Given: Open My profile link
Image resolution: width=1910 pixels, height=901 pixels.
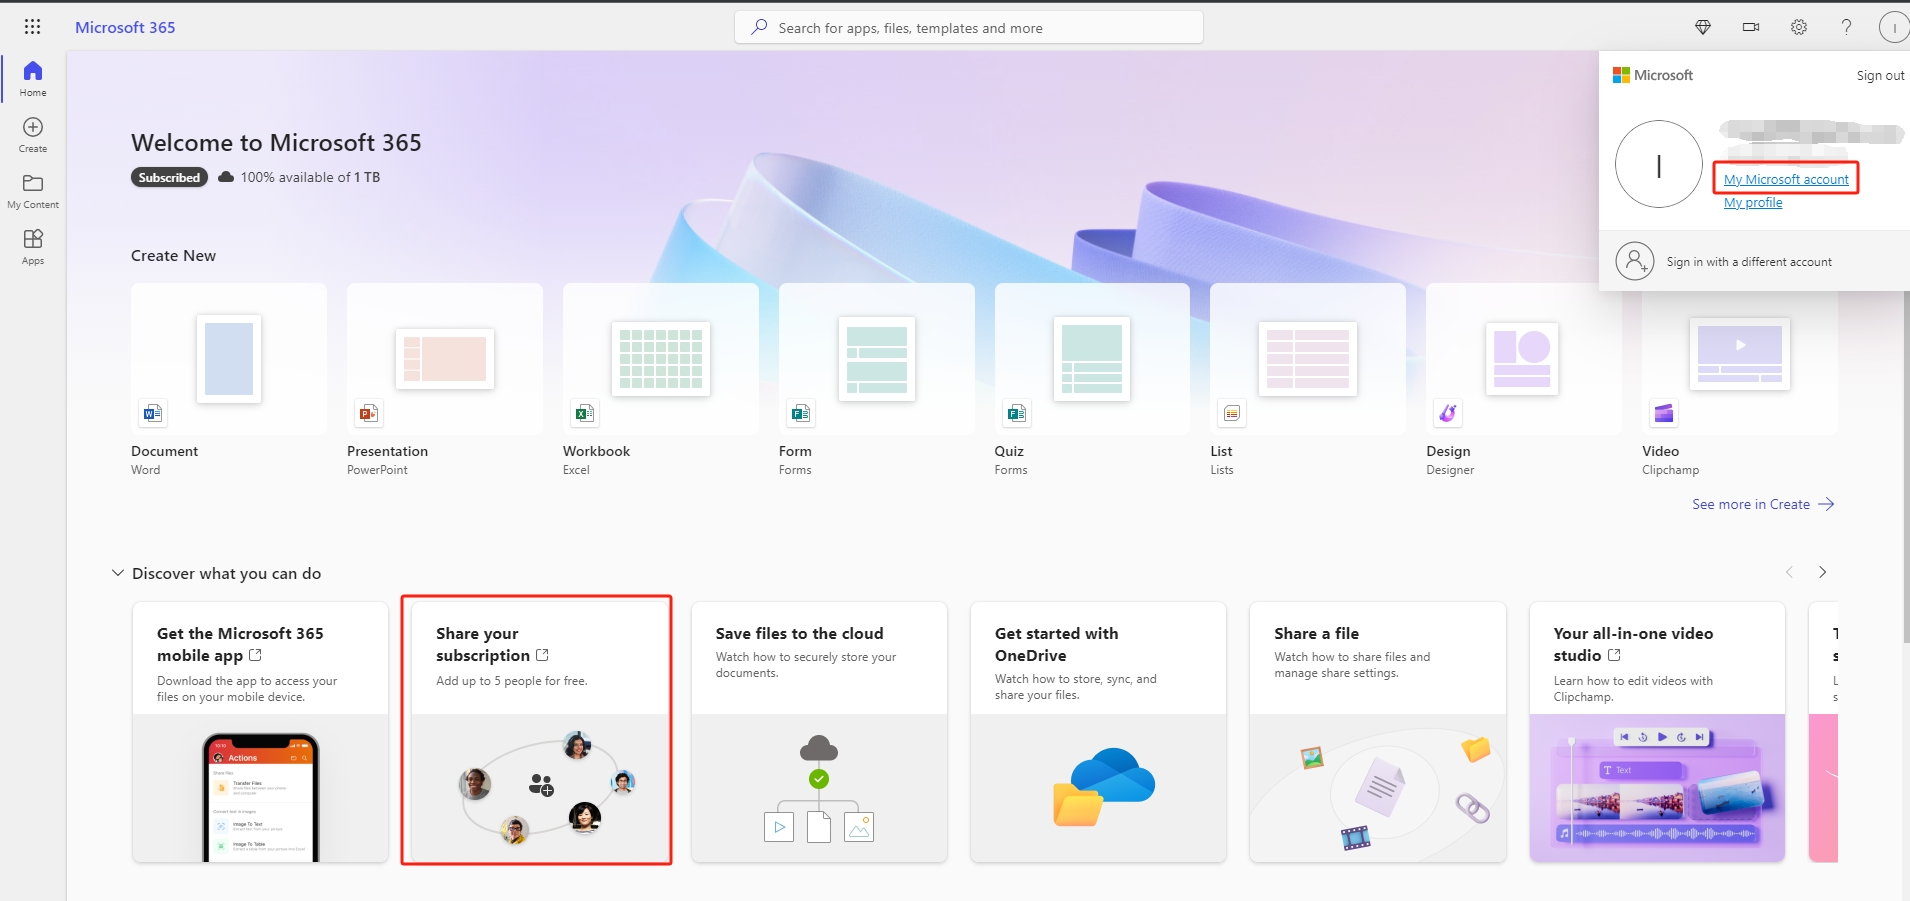Looking at the screenshot, I should tap(1753, 202).
